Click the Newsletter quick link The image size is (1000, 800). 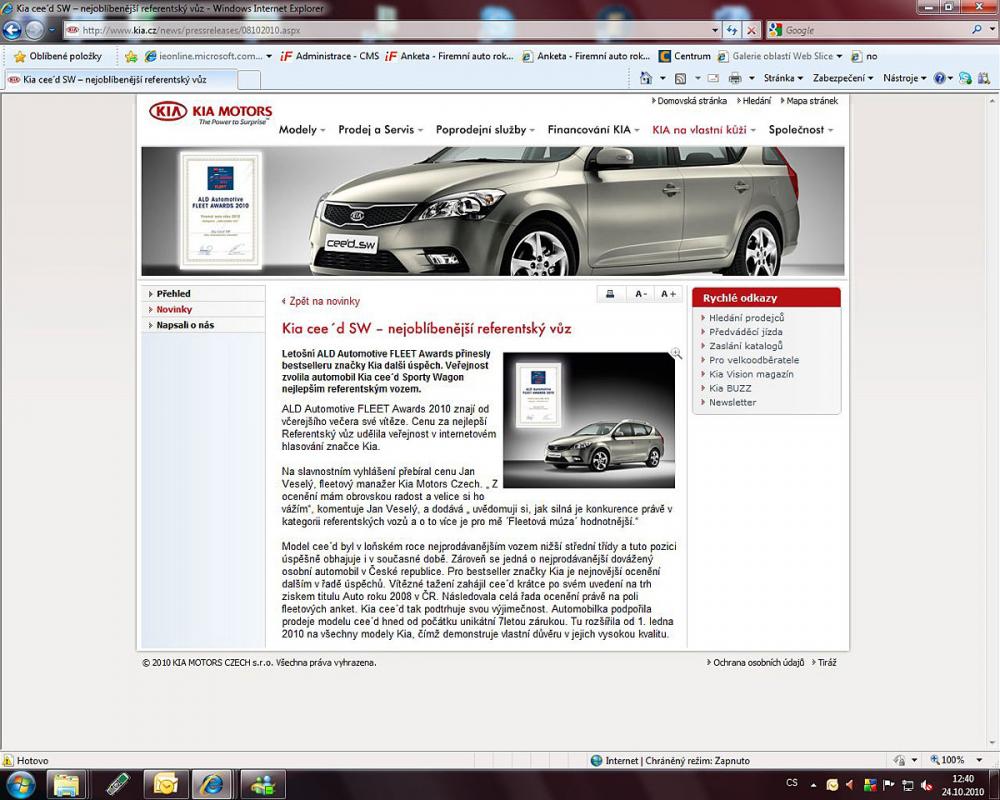tap(732, 402)
